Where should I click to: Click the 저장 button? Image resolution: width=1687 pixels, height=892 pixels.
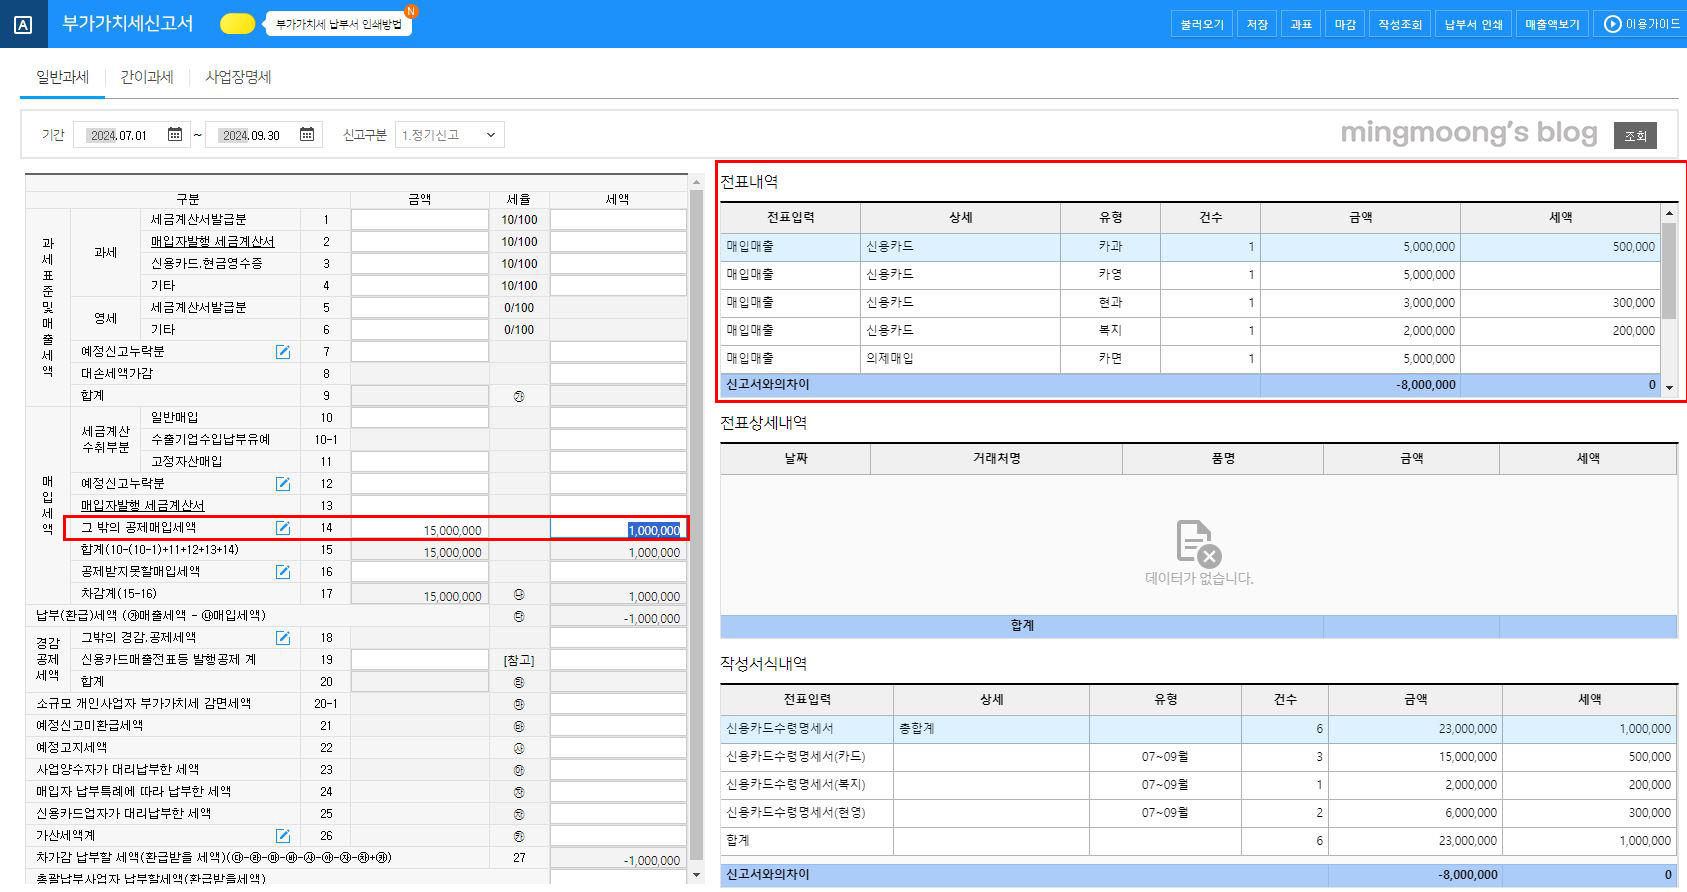point(1257,24)
